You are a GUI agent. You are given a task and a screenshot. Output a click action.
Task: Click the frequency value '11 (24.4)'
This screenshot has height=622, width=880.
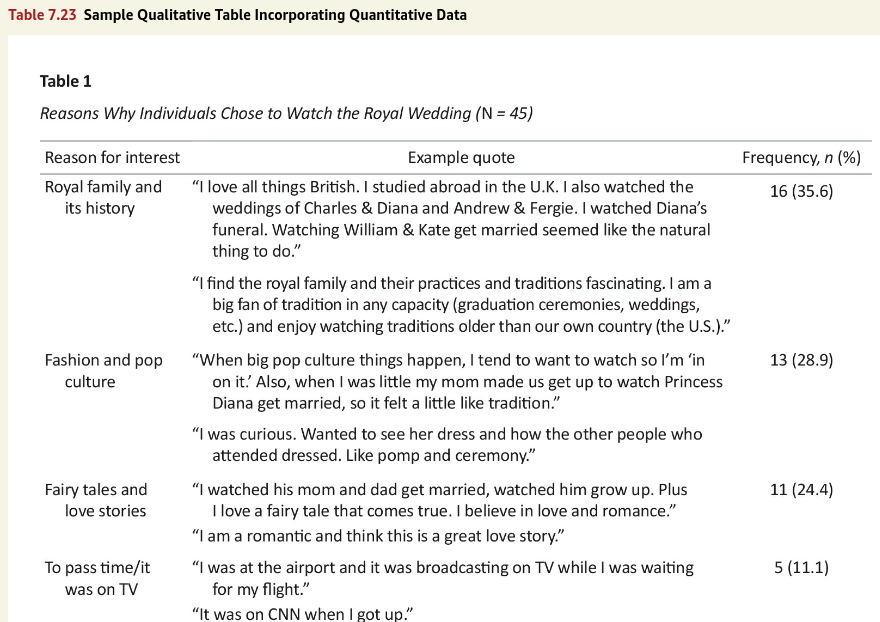pyautogui.click(x=801, y=490)
